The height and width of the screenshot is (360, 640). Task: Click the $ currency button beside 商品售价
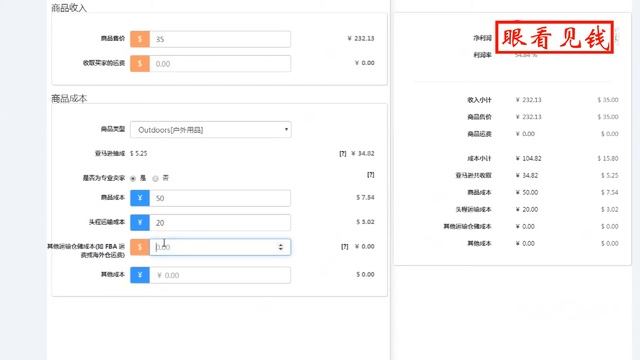click(140, 39)
